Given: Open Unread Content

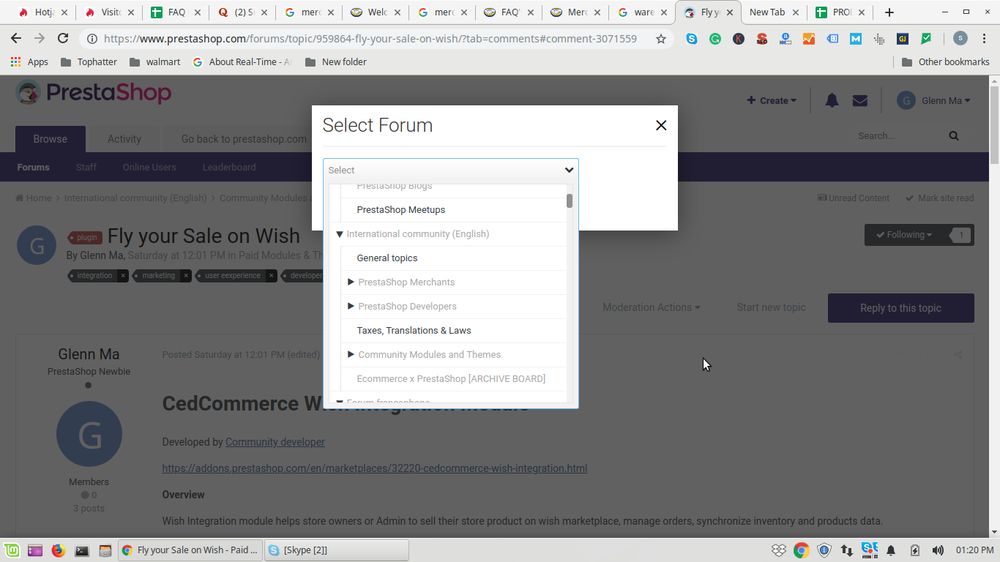Looking at the screenshot, I should point(853,198).
